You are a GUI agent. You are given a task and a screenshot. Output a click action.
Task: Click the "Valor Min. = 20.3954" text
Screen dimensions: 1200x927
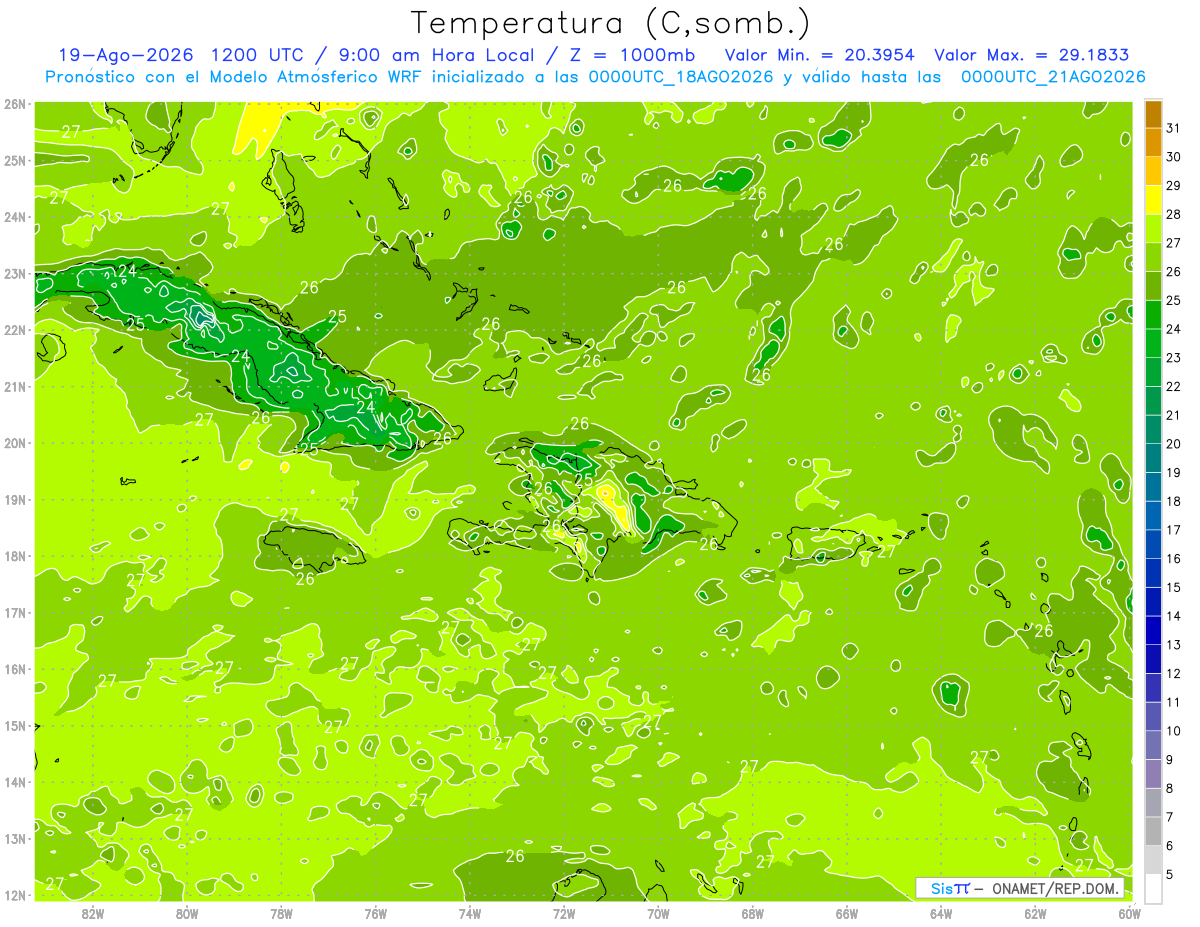tap(821, 55)
